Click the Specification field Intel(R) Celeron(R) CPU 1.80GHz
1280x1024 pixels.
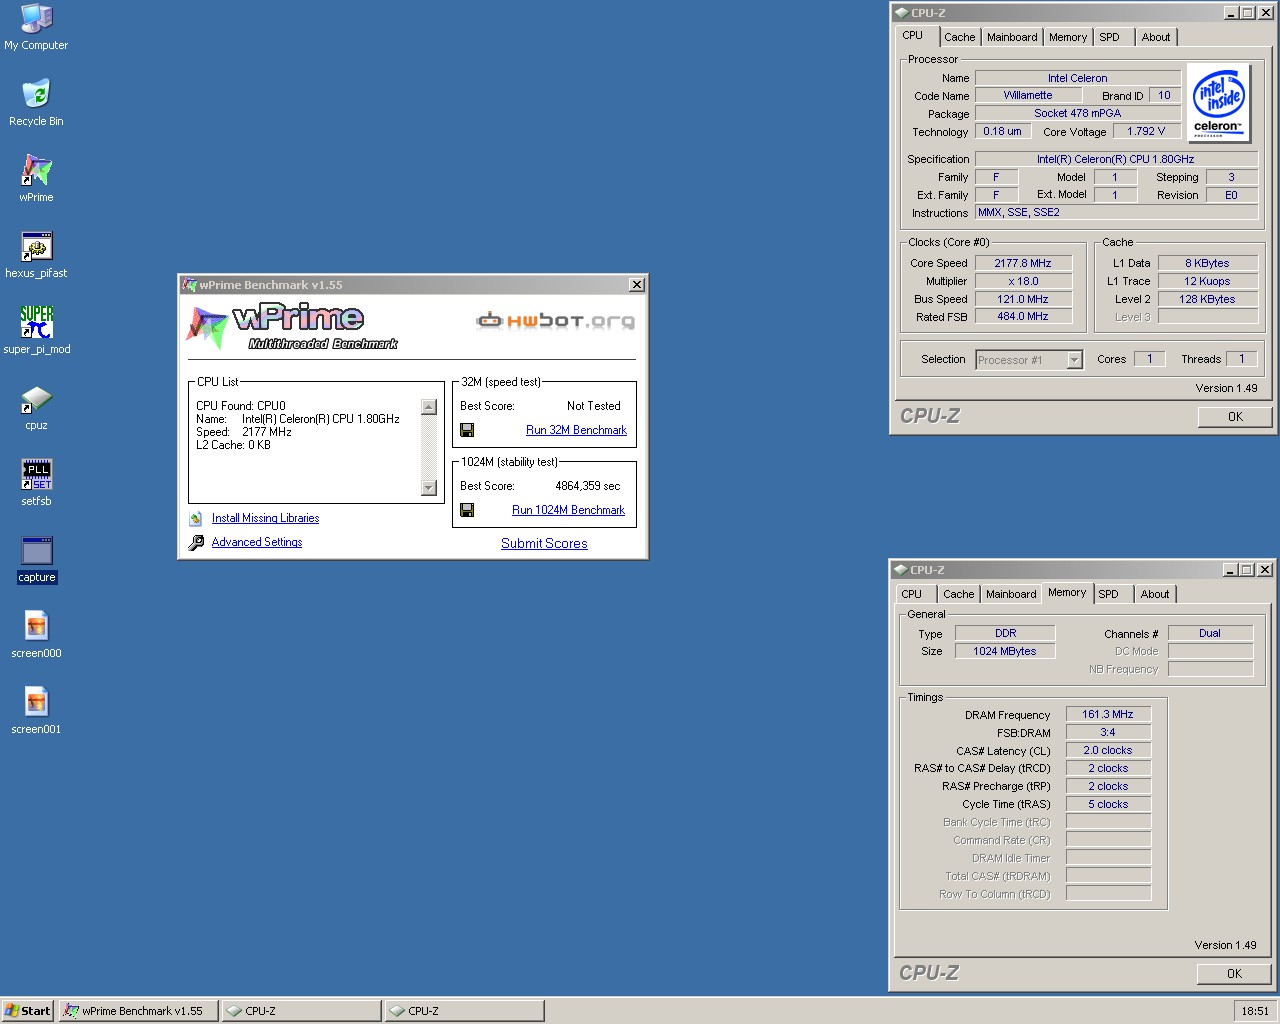pyautogui.click(x=1116, y=159)
